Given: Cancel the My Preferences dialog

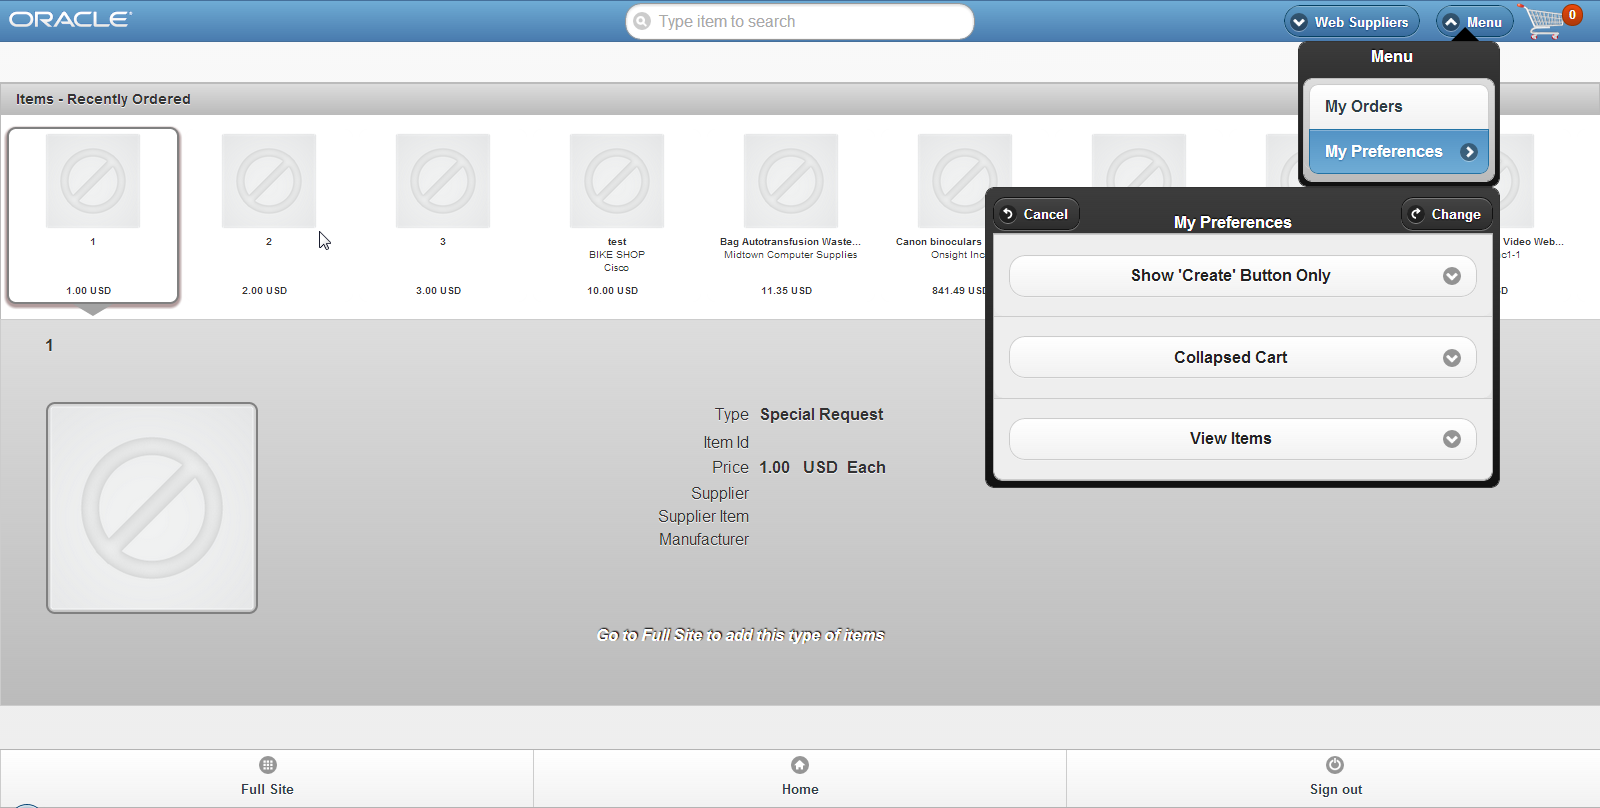Looking at the screenshot, I should [1036, 214].
